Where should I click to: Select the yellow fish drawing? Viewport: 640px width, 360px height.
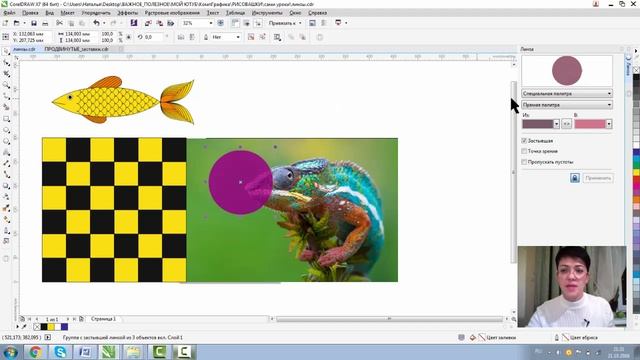[123, 100]
